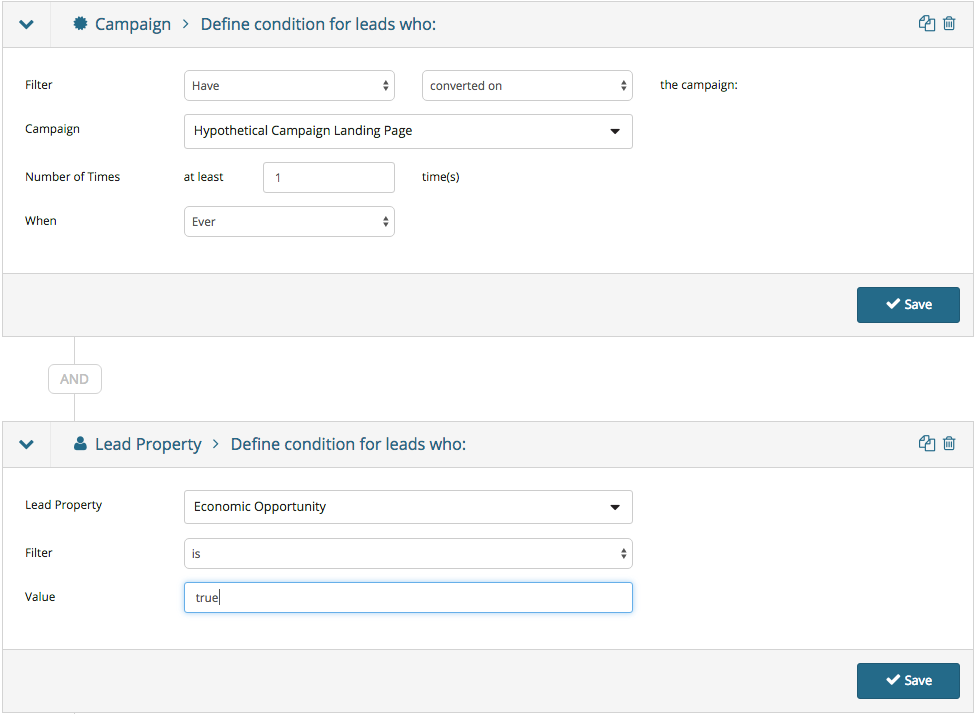The height and width of the screenshot is (714, 977).
Task: Click the Campaign gear icon in the header
Action: (x=80, y=24)
